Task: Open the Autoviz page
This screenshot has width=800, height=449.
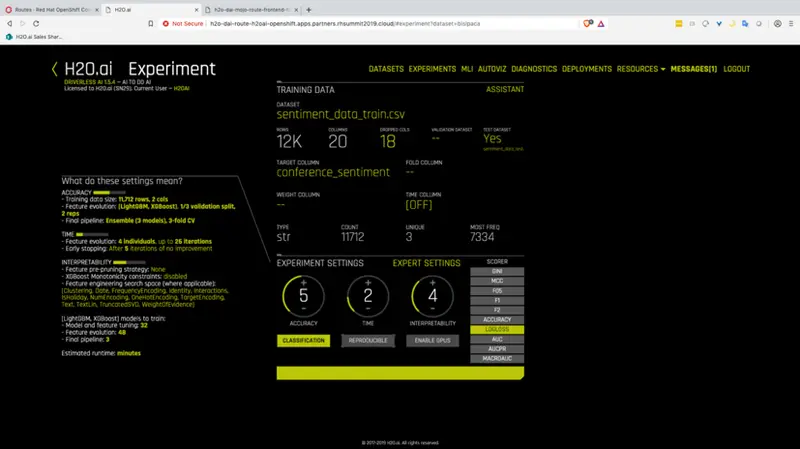Action: [x=492, y=69]
